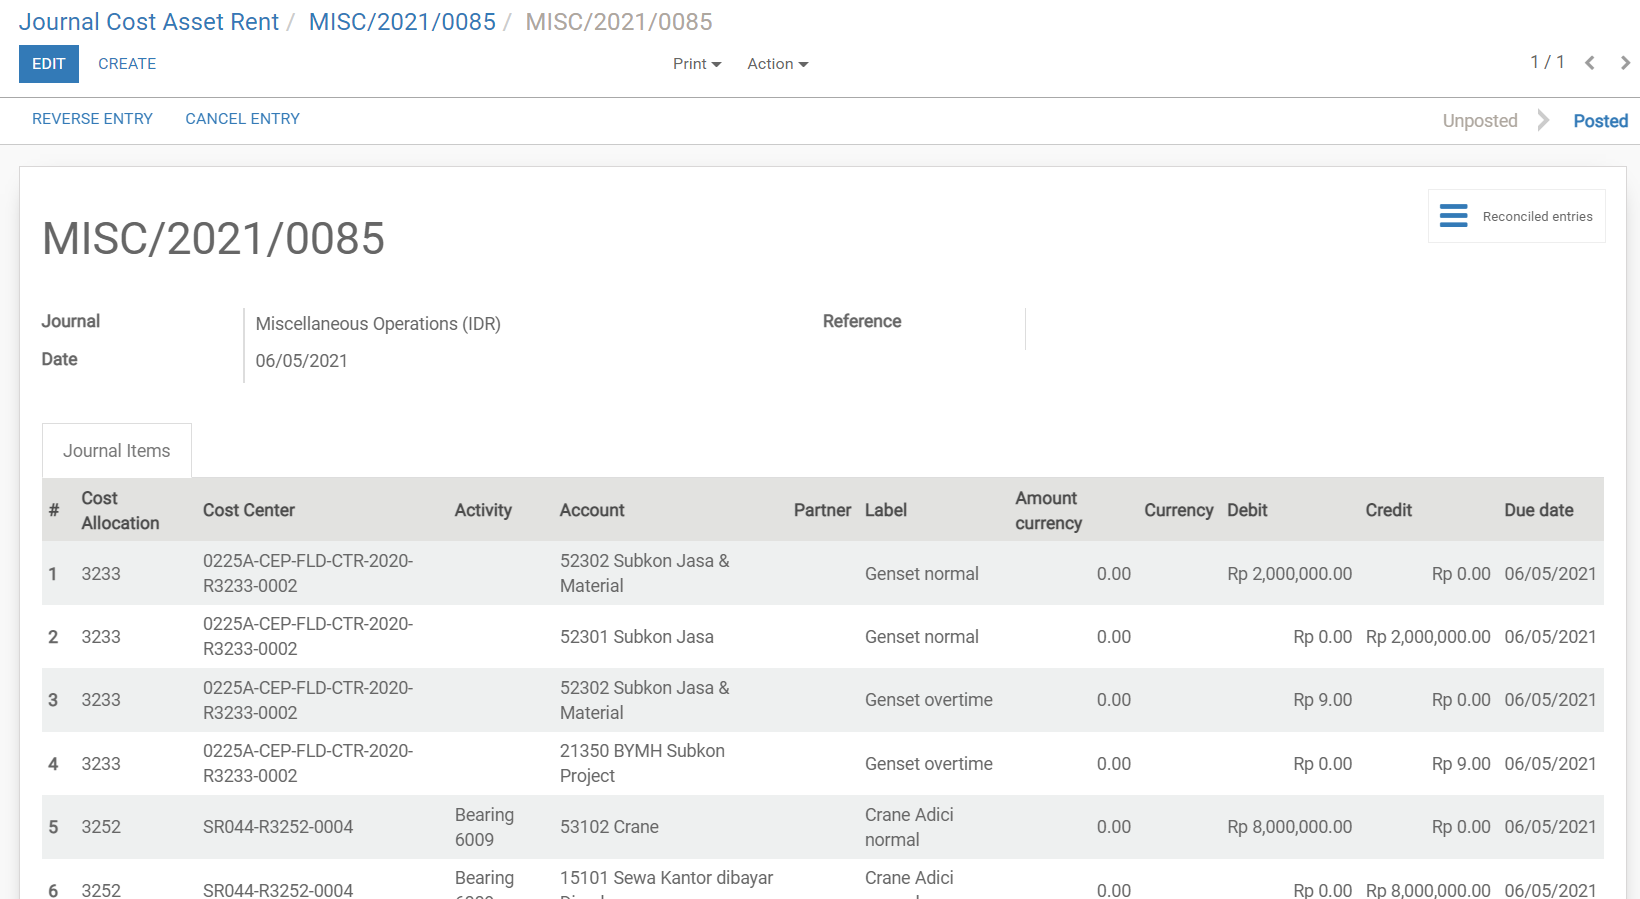Click the Edit button
The image size is (1640, 899).
[x=48, y=64]
